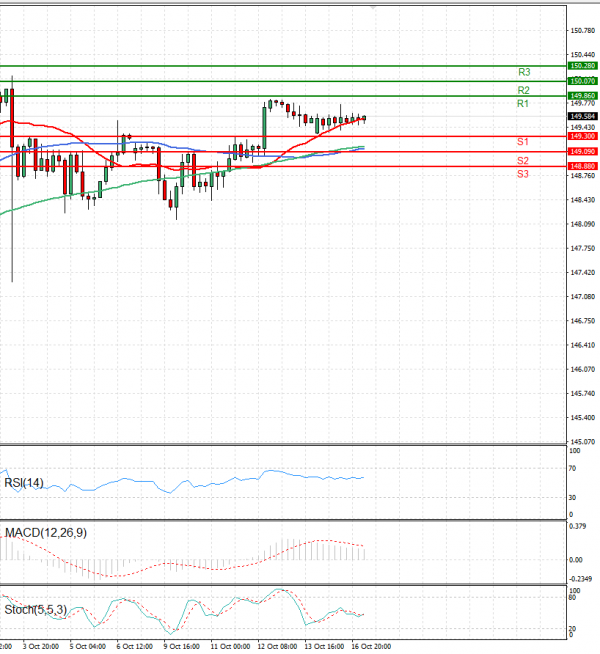Viewport: 600px width, 654px height.
Task: Click the 148.760 price axis value
Action: (x=582, y=176)
